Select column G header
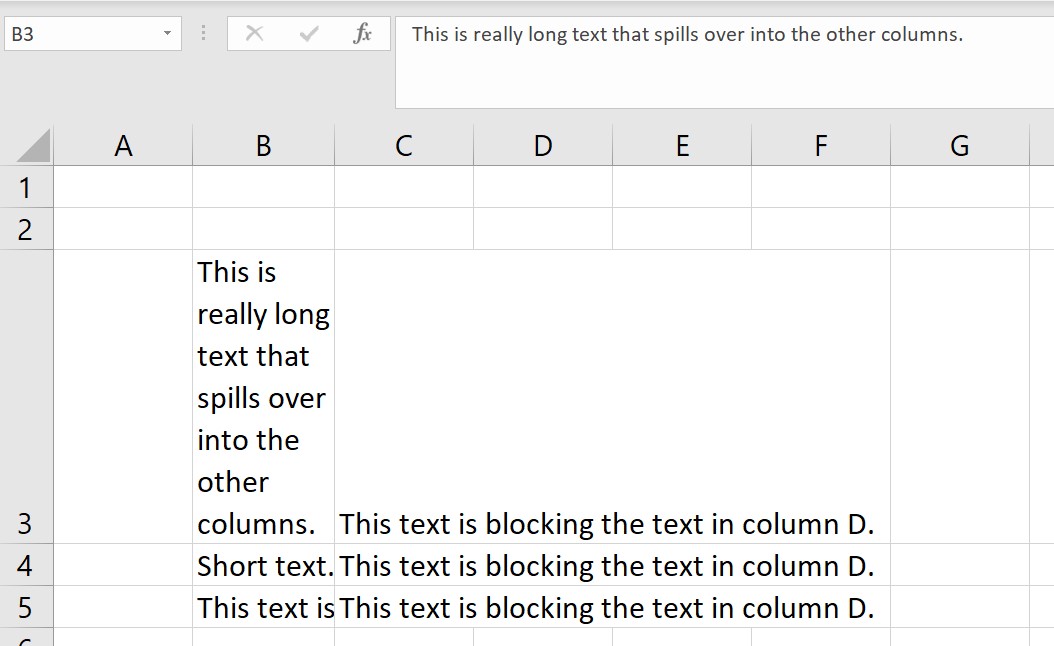Image resolution: width=1054 pixels, height=646 pixels. 959,145
